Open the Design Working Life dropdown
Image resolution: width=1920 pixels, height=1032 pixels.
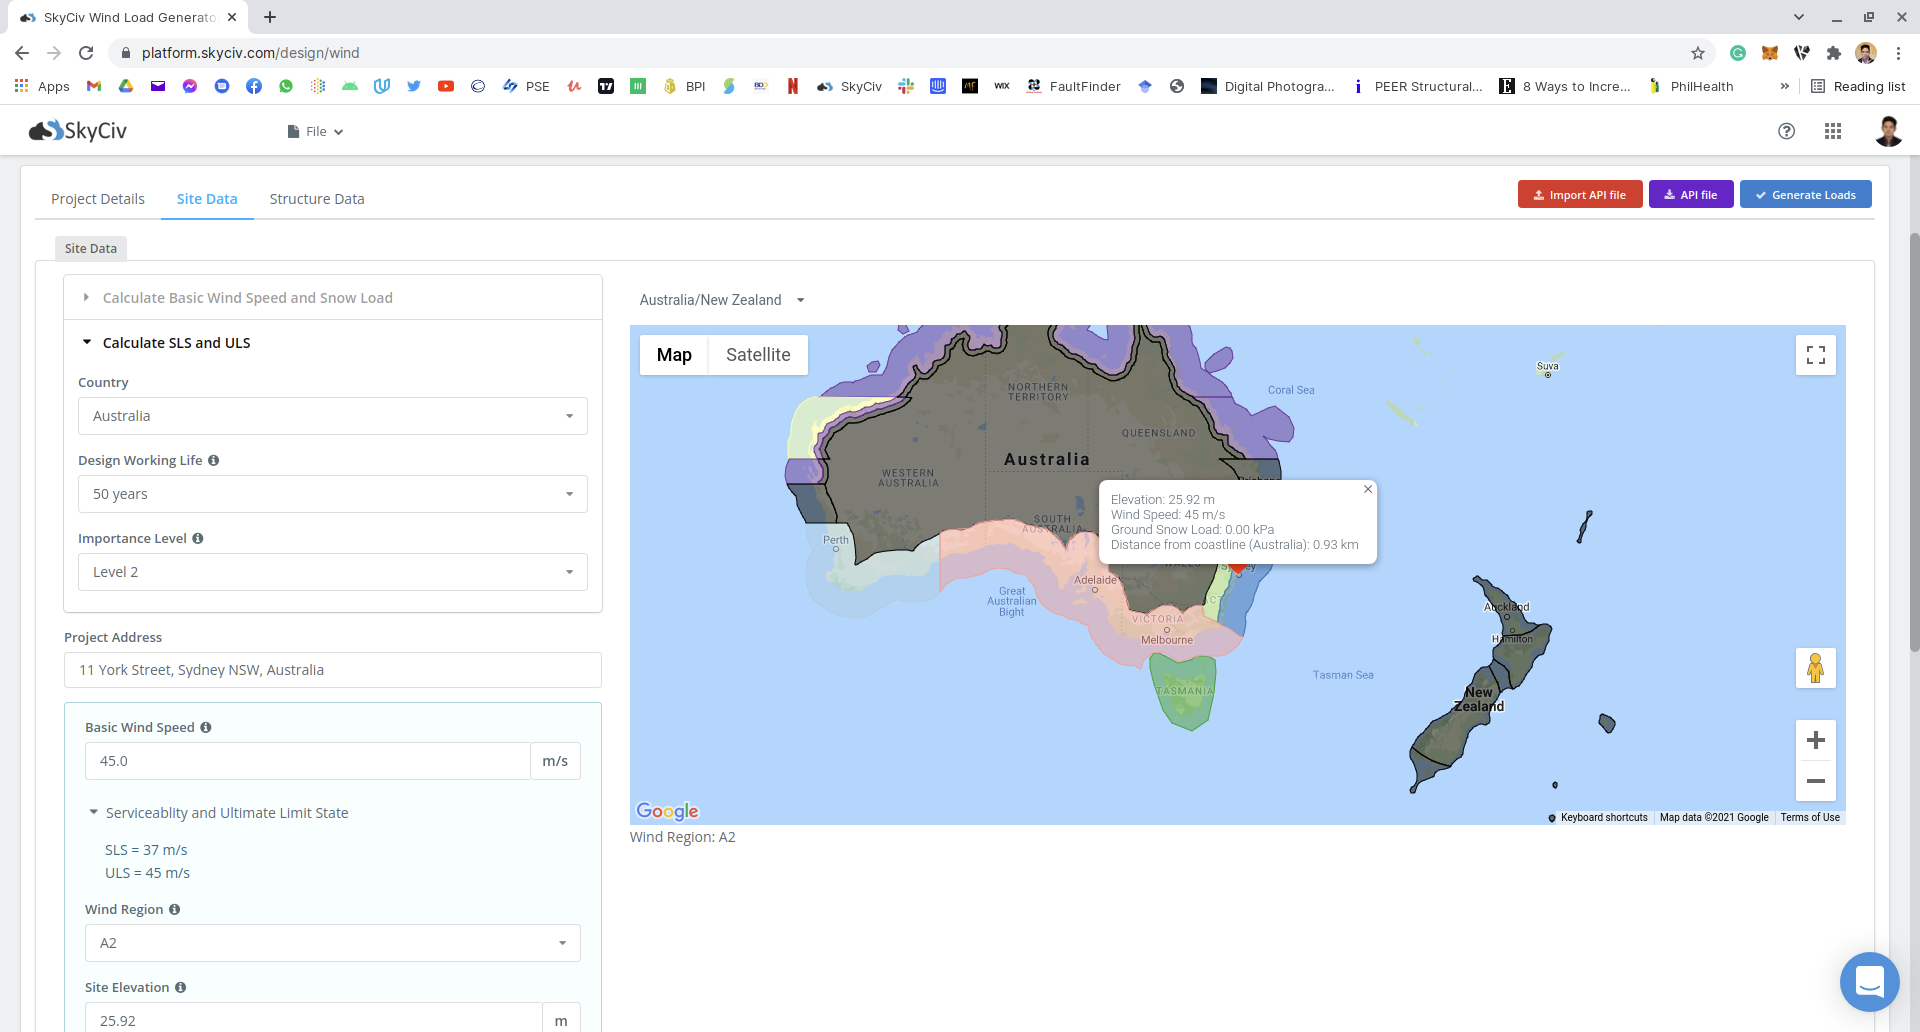[332, 494]
